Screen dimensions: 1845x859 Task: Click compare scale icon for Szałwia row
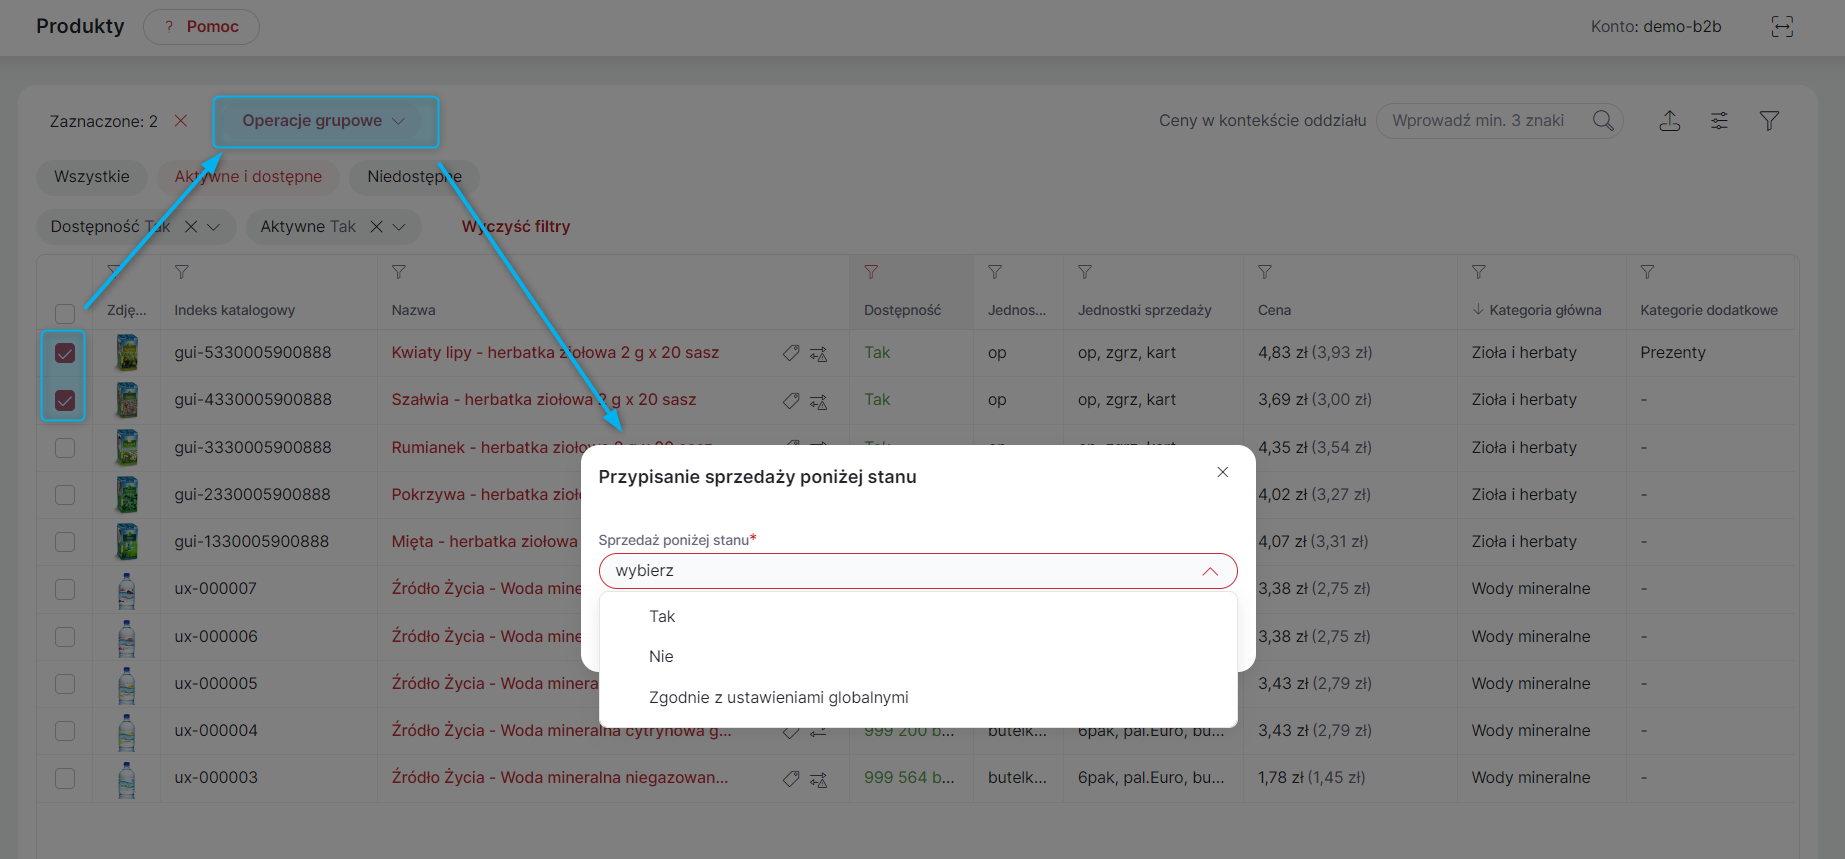[x=818, y=401]
